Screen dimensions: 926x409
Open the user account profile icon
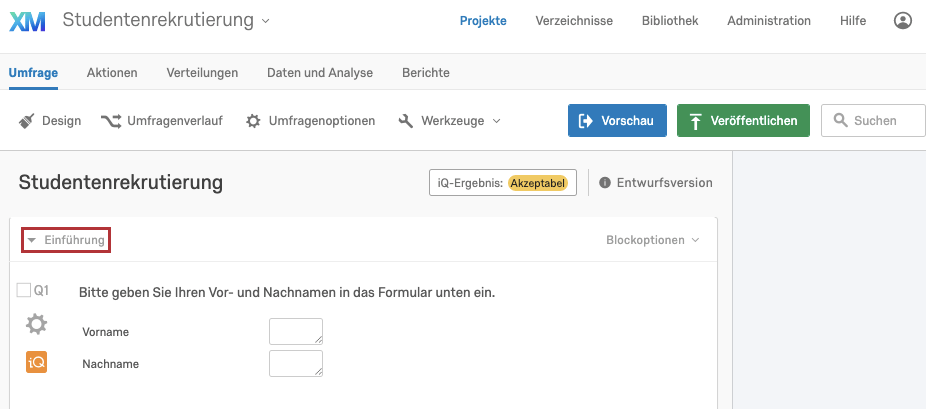[903, 21]
